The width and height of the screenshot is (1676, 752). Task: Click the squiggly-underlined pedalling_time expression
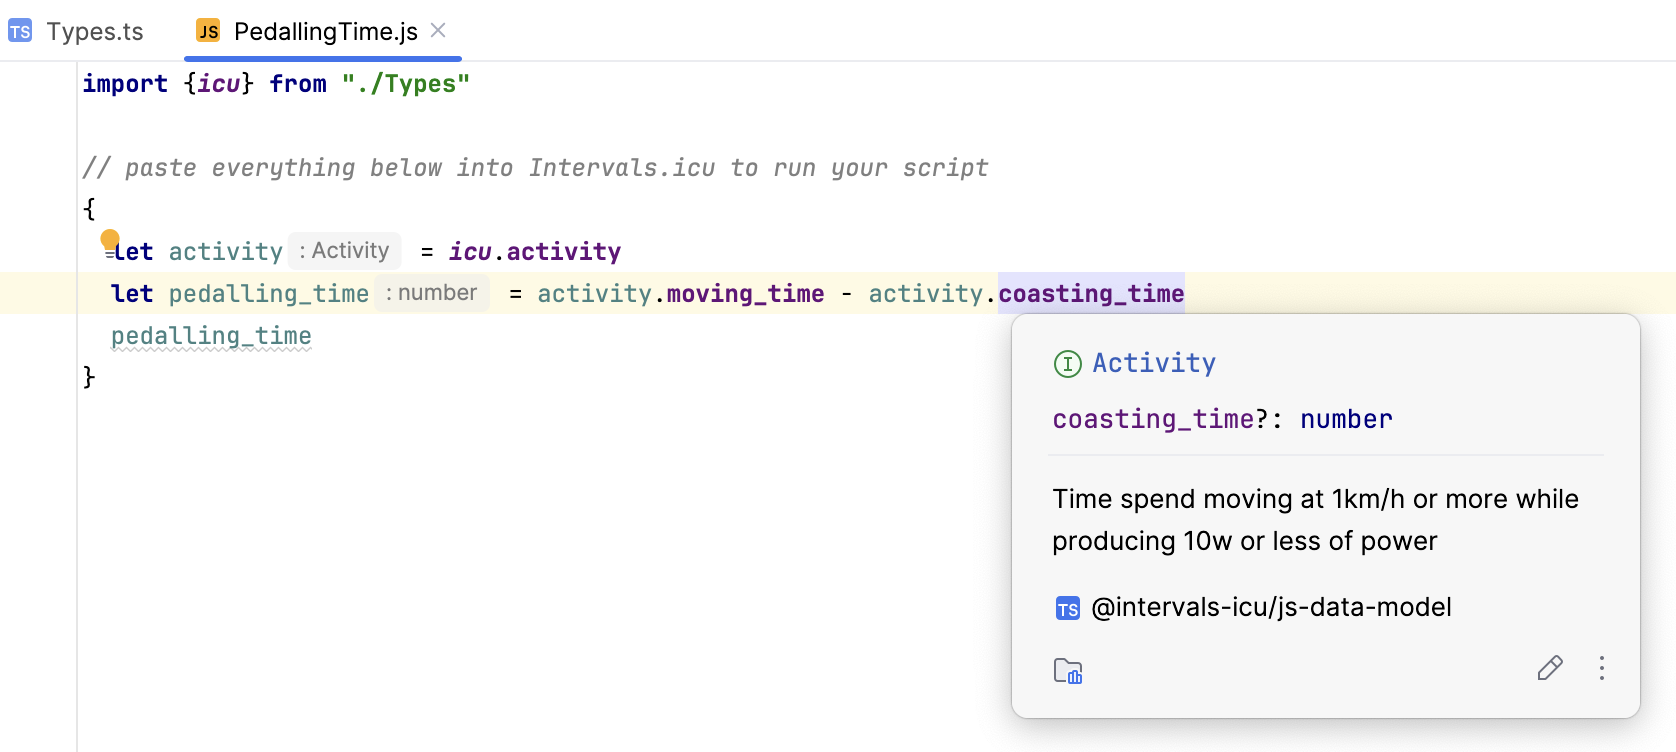(211, 336)
